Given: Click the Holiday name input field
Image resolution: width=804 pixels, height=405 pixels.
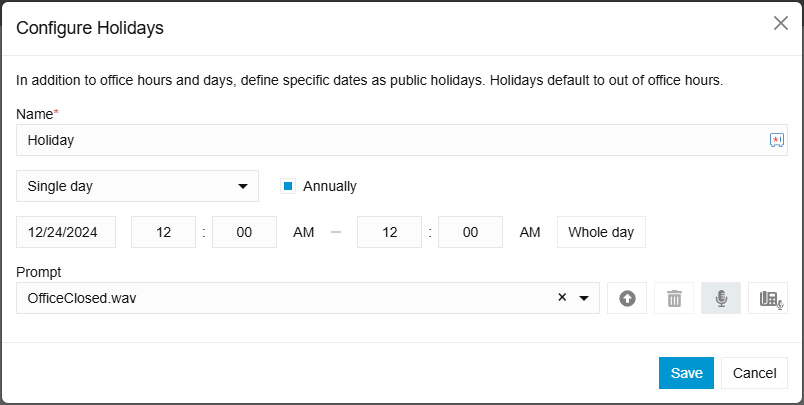Looking at the screenshot, I should (390, 141).
